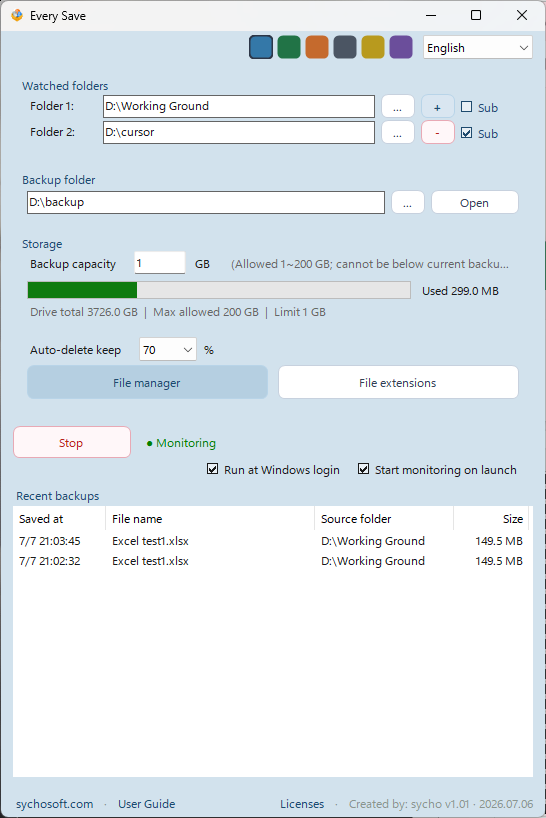Remove Folder 2 with the minus button
The height and width of the screenshot is (818, 546).
tap(438, 133)
